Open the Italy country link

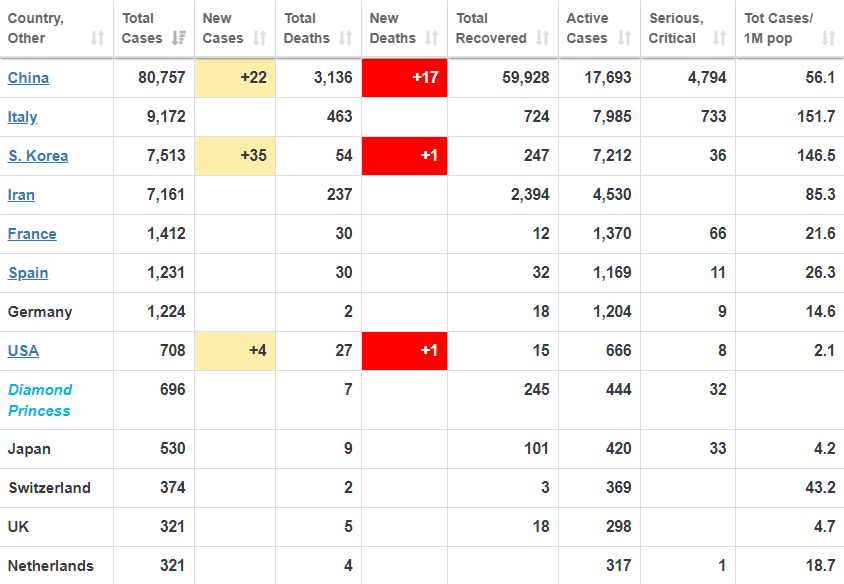pos(22,117)
